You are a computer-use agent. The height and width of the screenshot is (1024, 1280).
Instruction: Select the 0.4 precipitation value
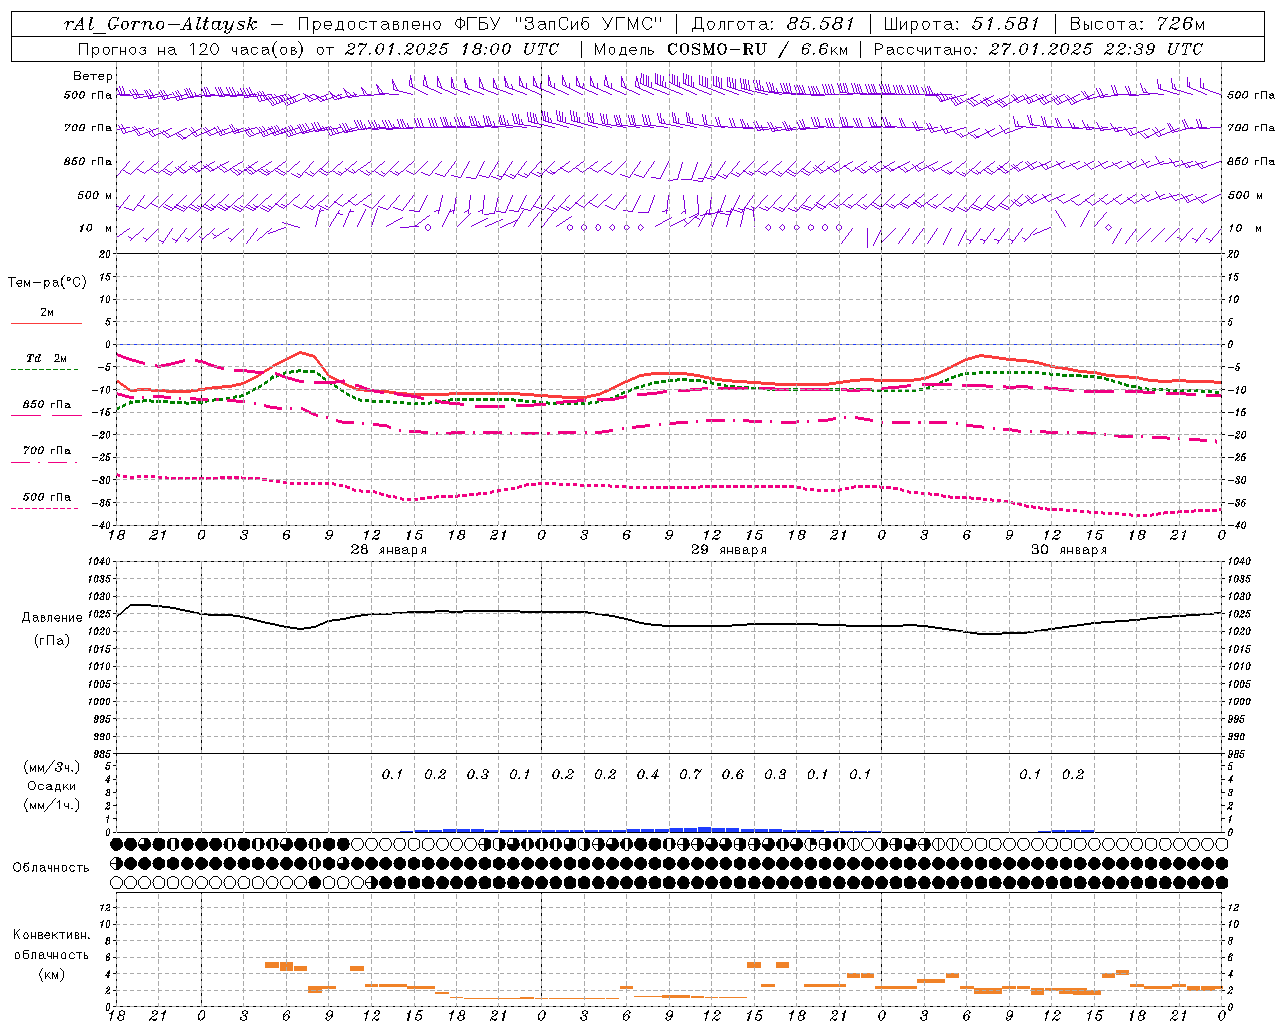(x=648, y=775)
